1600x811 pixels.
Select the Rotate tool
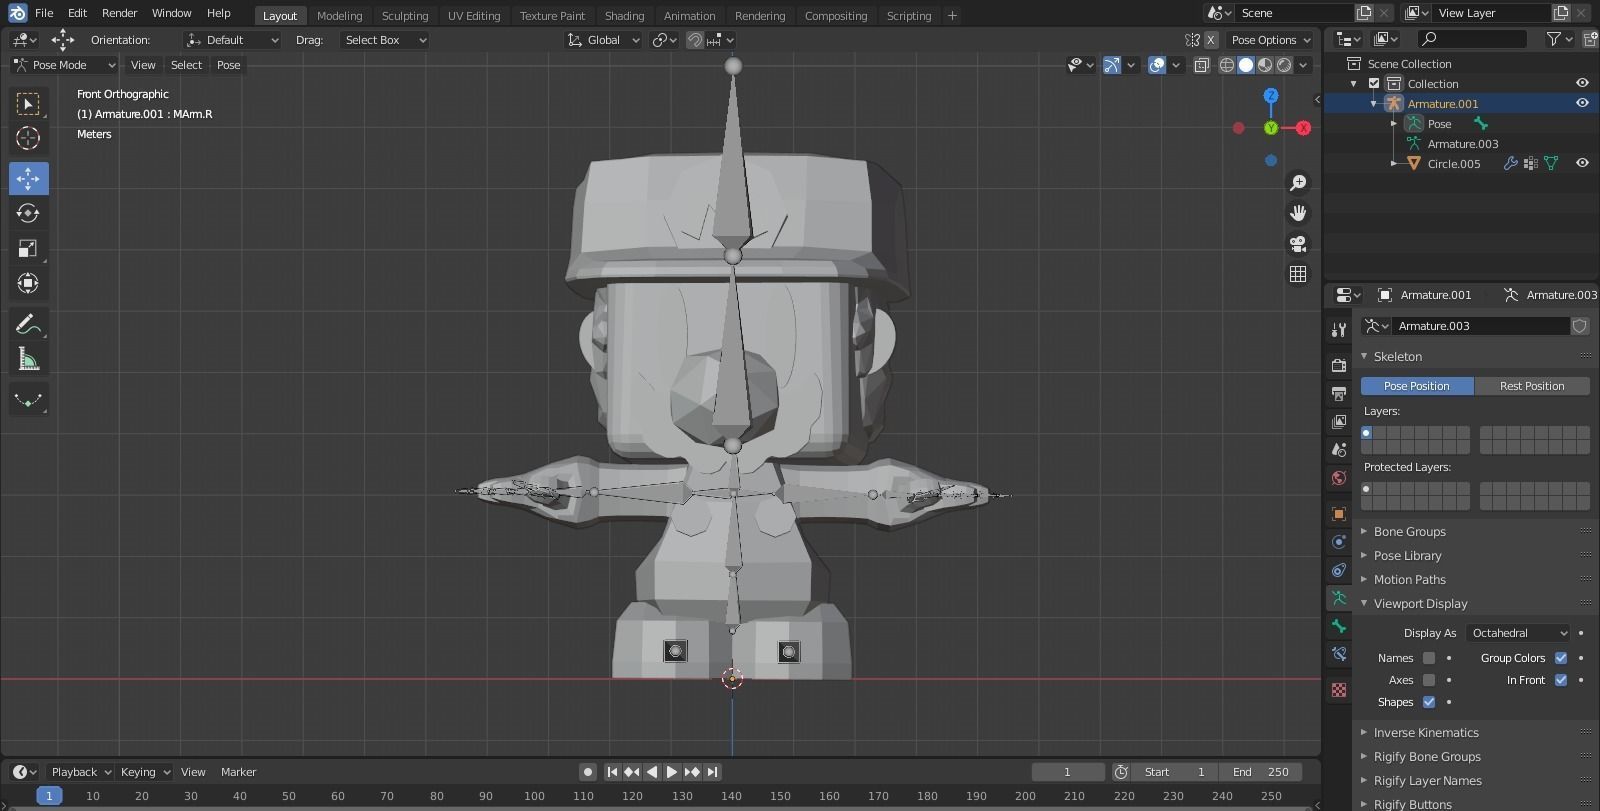(x=28, y=214)
